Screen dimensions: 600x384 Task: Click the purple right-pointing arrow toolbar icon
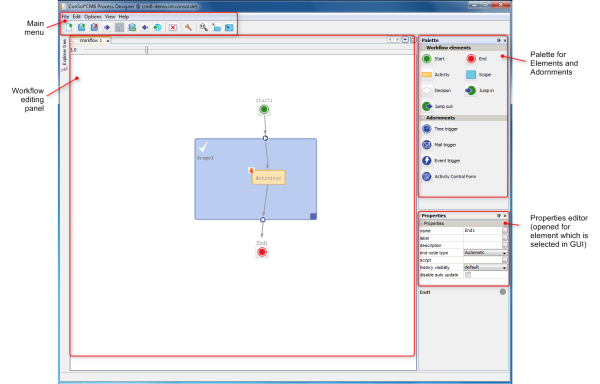107,28
